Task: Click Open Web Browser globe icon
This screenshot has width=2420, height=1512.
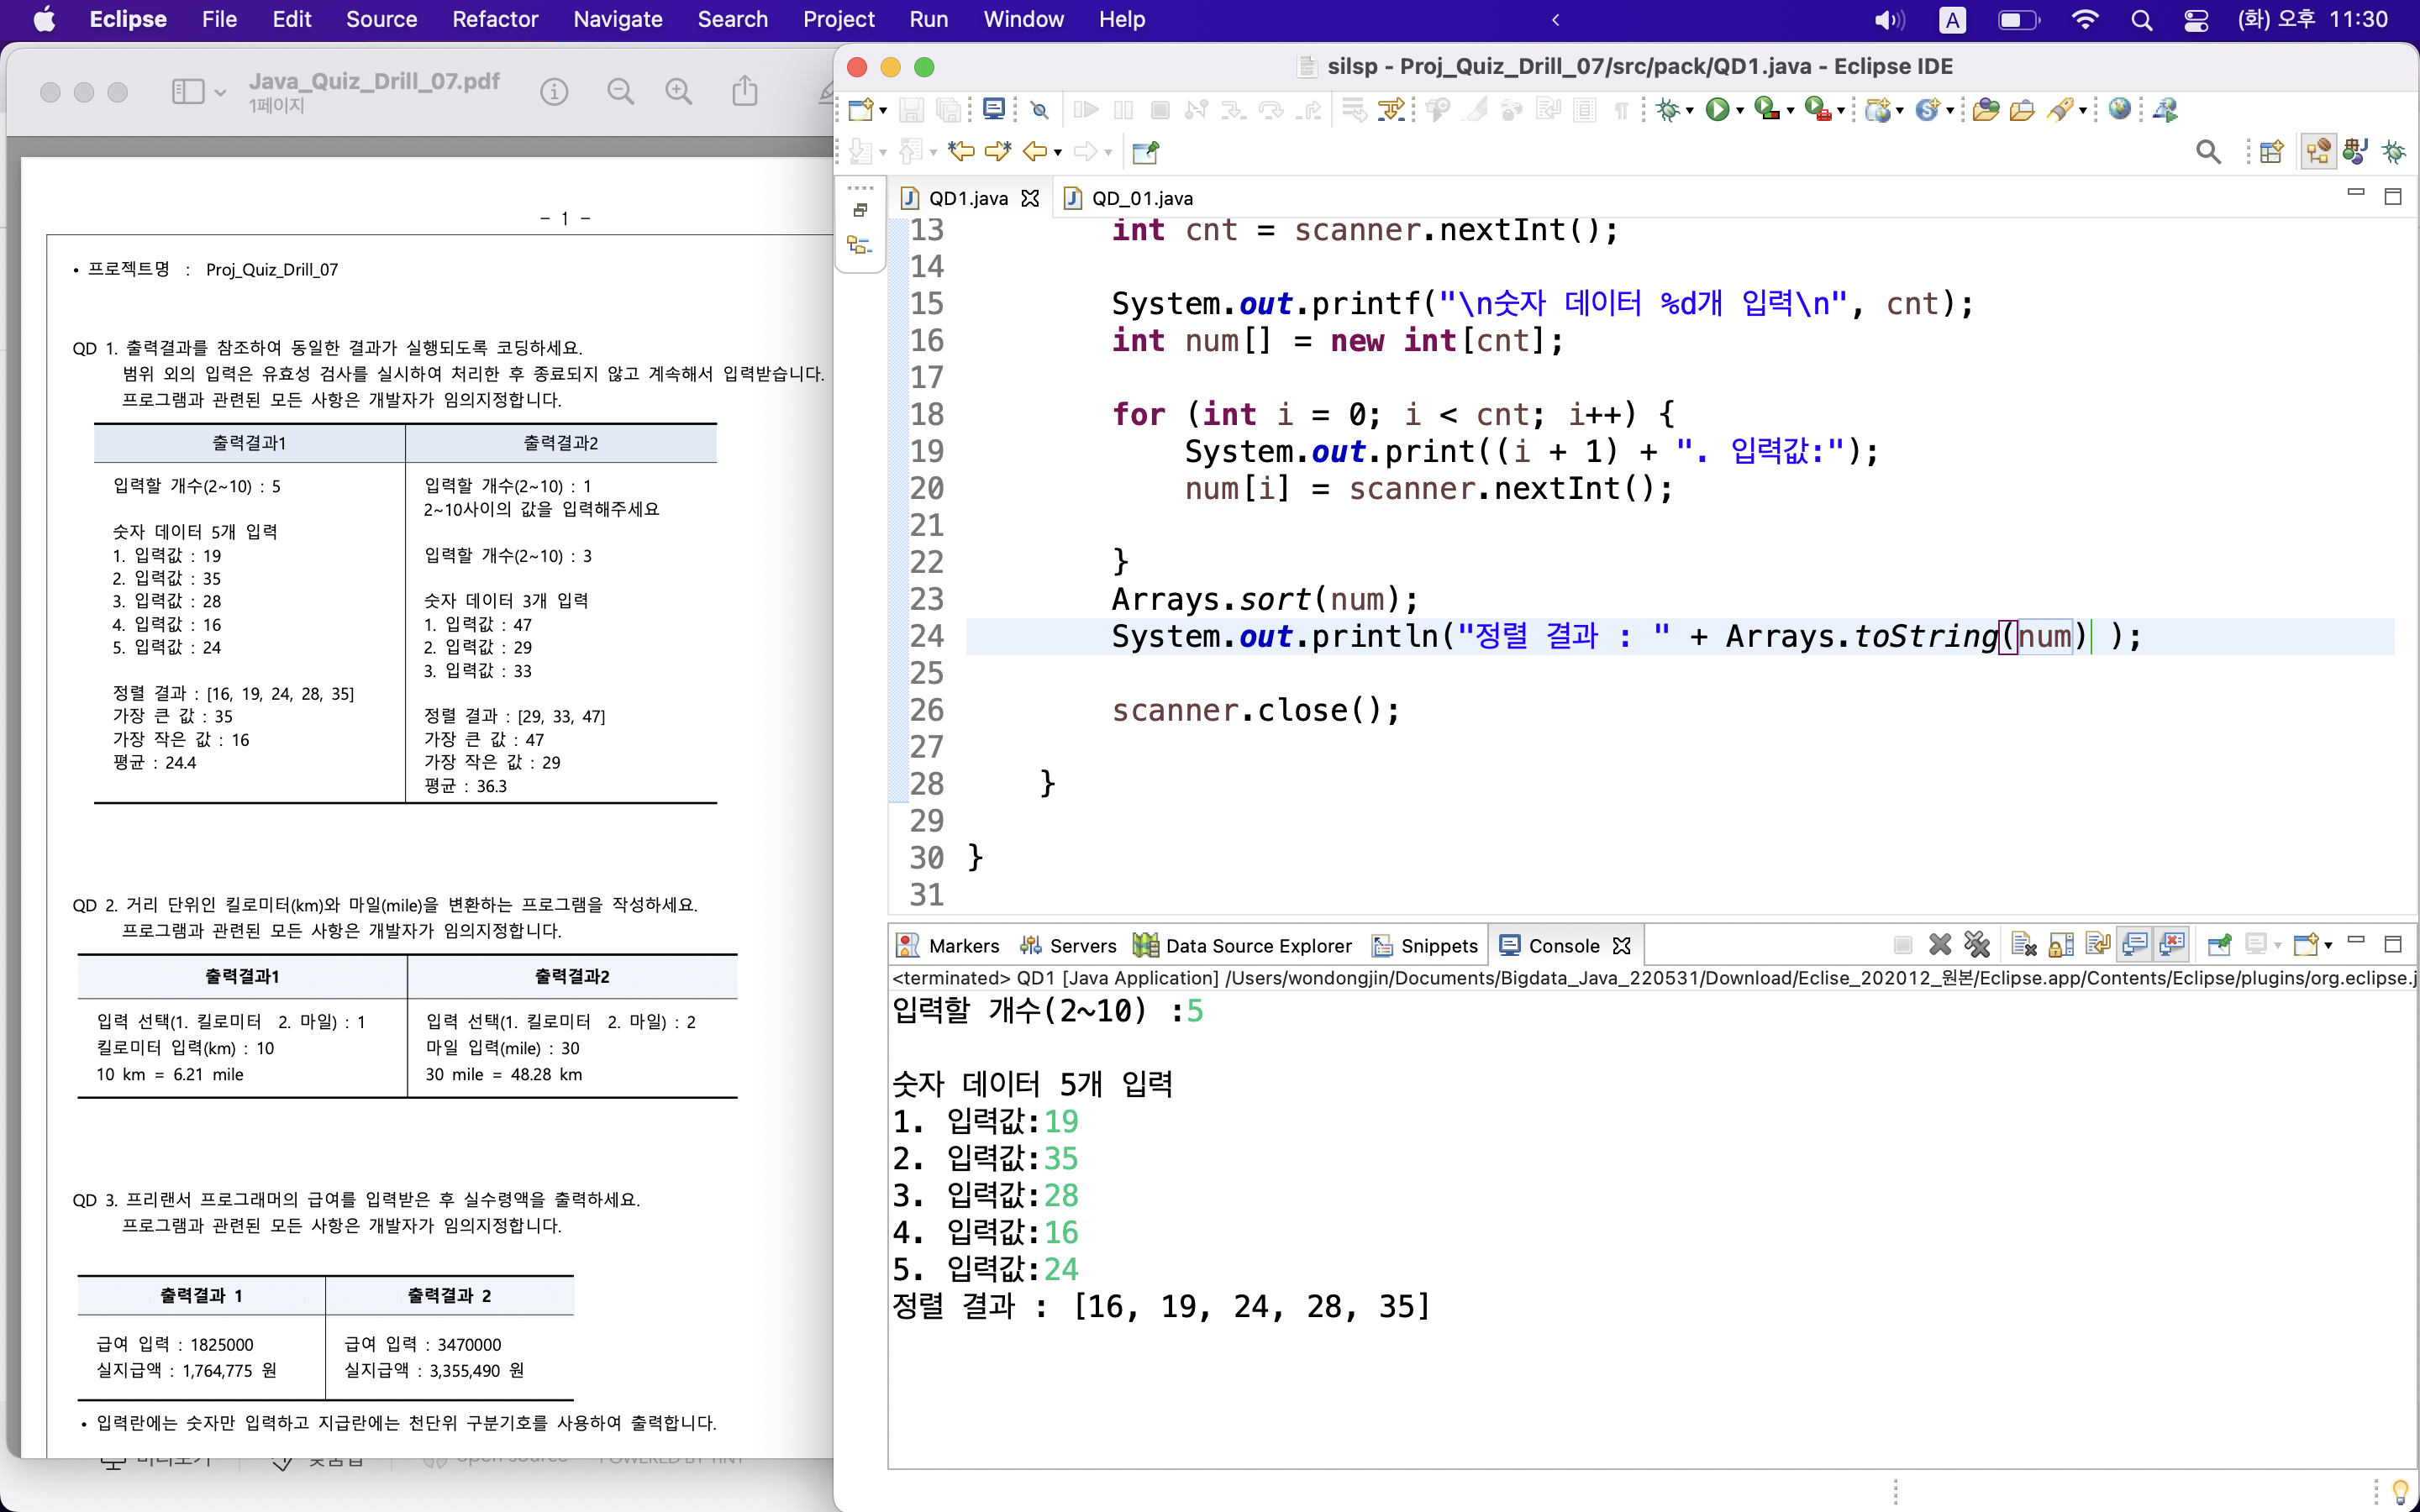Action: pyautogui.click(x=2118, y=110)
